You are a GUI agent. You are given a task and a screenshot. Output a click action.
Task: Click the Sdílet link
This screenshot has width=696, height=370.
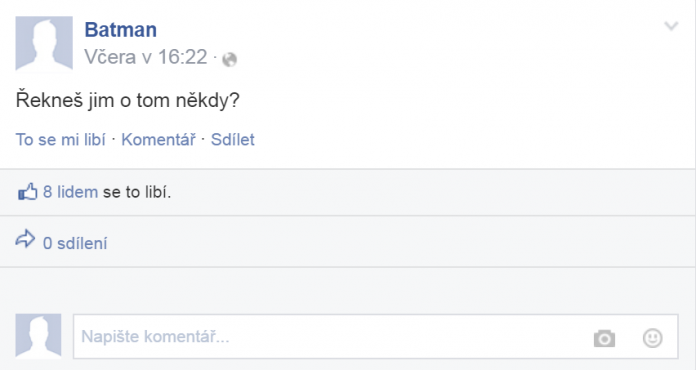pyautogui.click(x=233, y=140)
